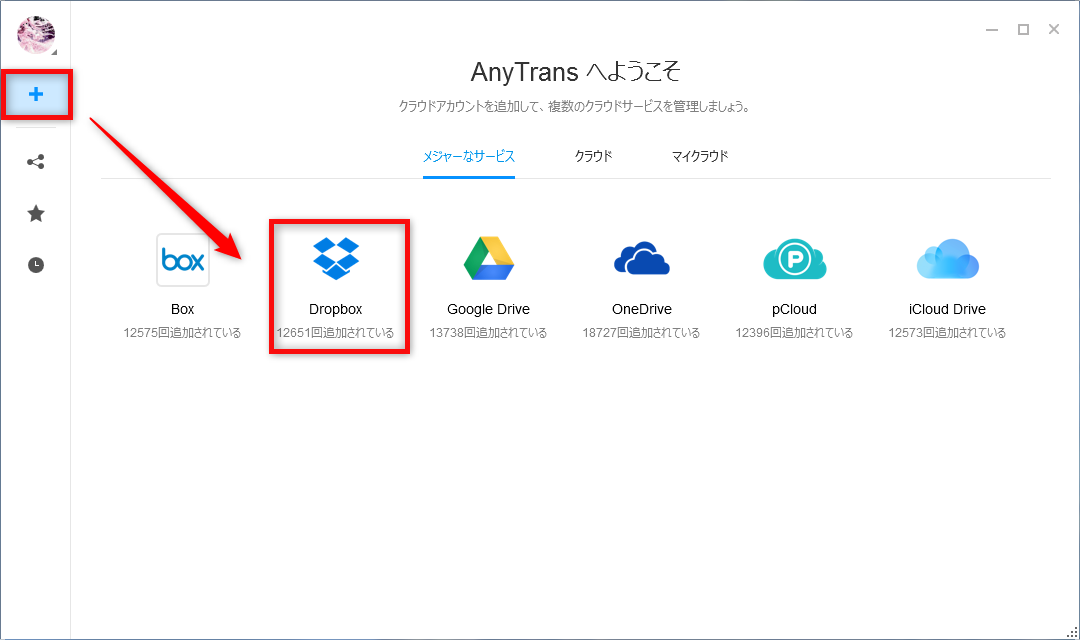Click the add cloud plus icon
Viewport: 1080px width, 640px height.
tap(36, 94)
